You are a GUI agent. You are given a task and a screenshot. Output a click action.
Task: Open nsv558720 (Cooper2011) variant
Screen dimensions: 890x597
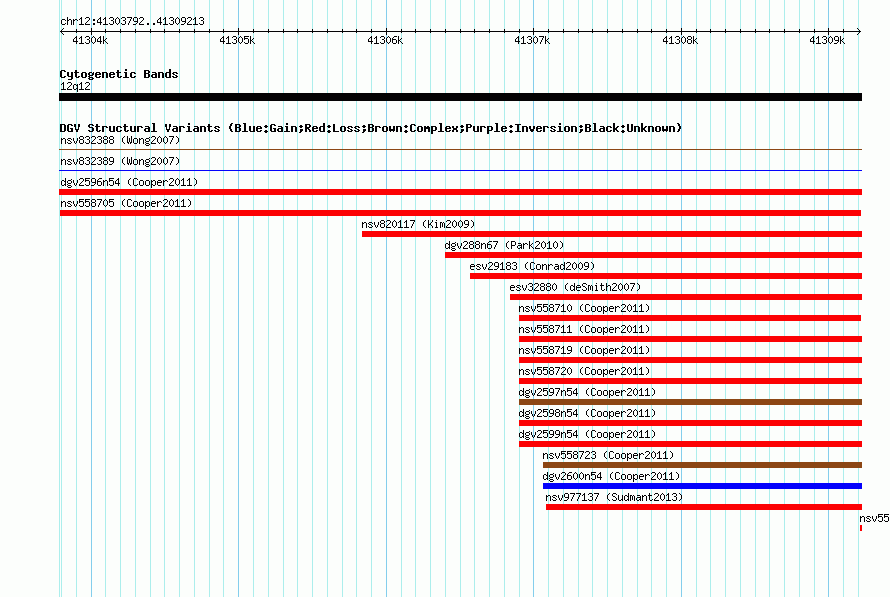pos(584,371)
